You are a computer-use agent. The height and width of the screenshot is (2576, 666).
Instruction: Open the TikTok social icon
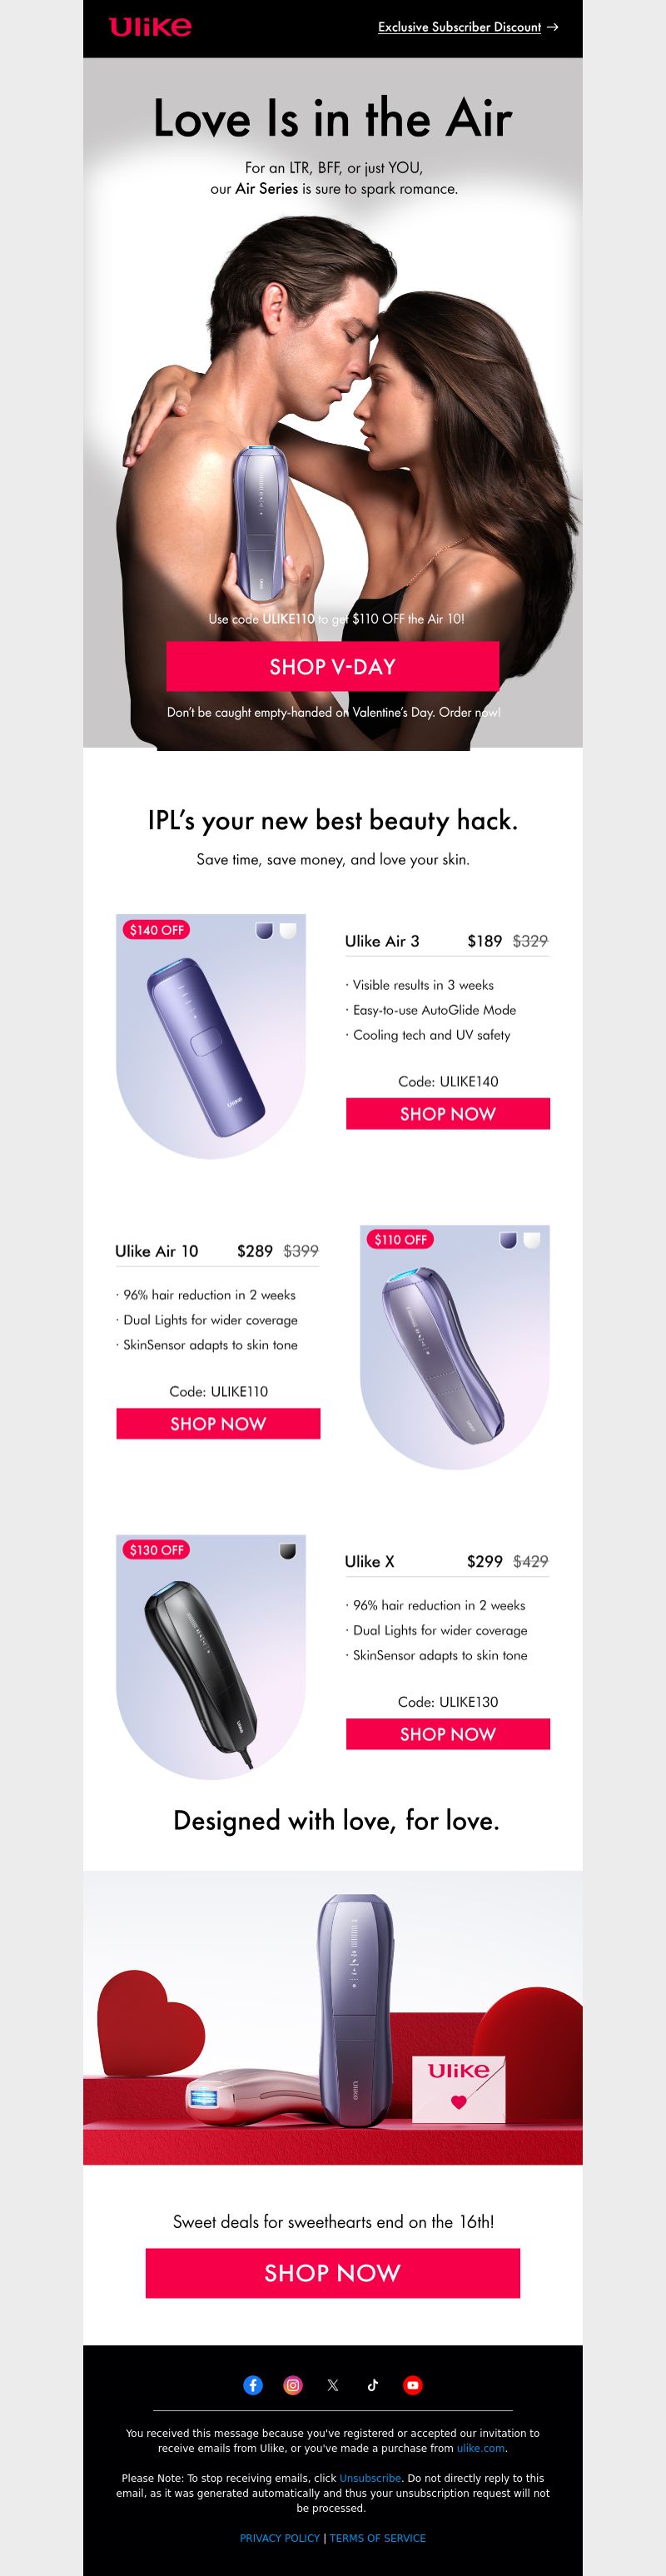click(373, 2385)
